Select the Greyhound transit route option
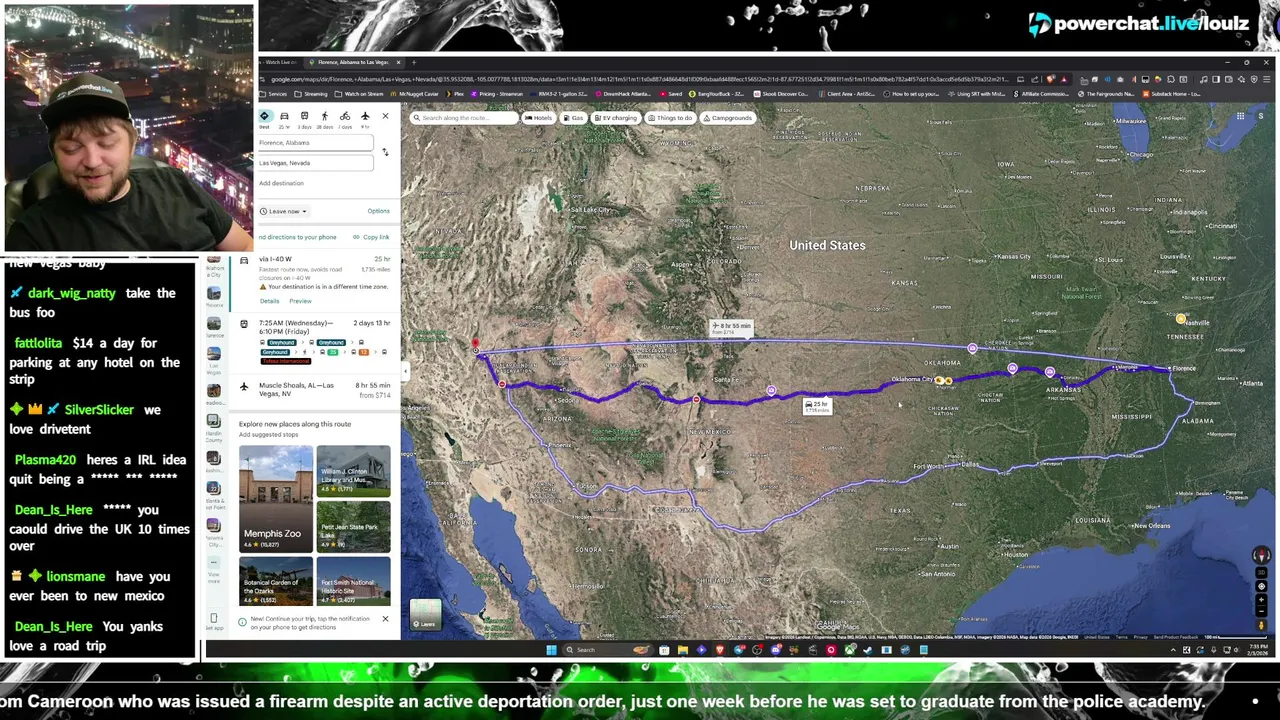The image size is (1280, 720). click(x=315, y=341)
